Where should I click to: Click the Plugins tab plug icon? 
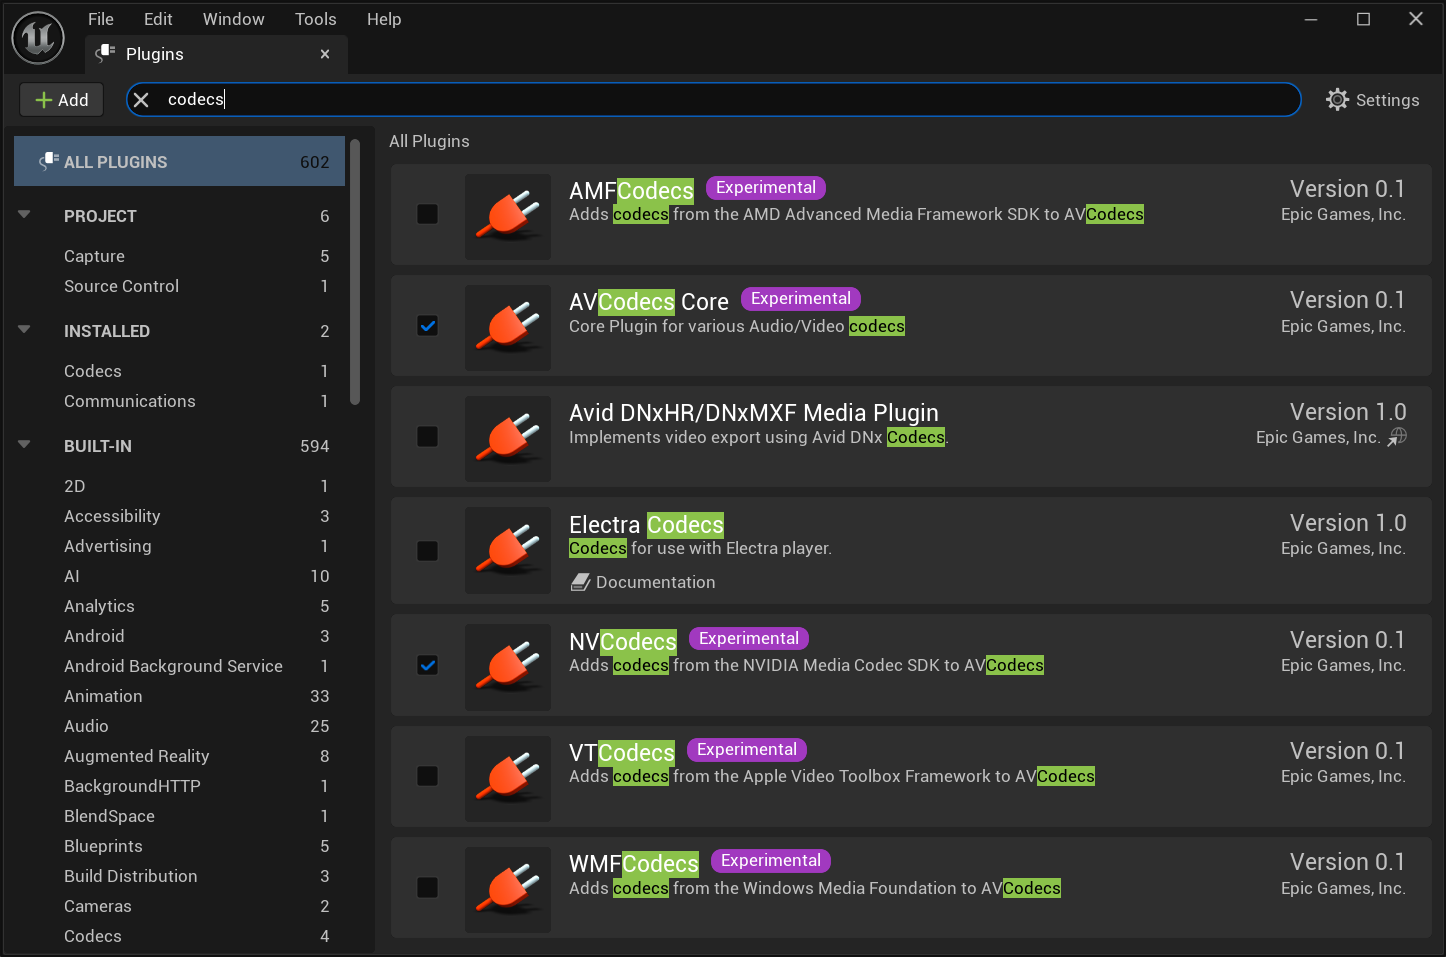pos(106,54)
